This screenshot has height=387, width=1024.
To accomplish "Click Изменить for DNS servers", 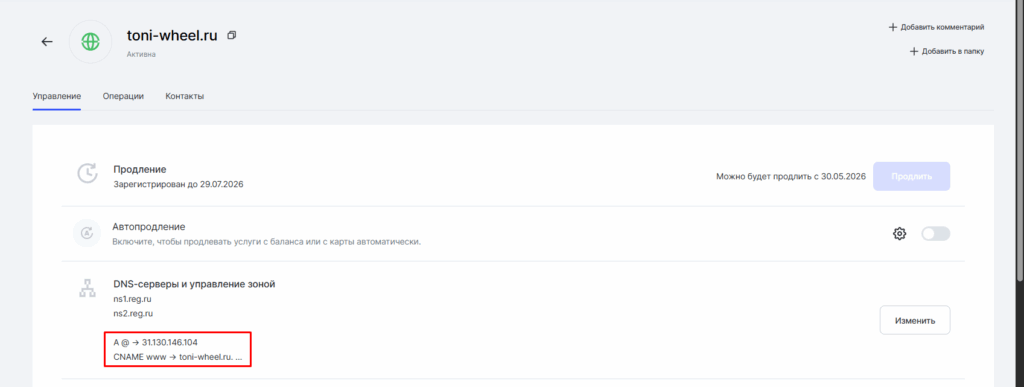I will point(914,320).
